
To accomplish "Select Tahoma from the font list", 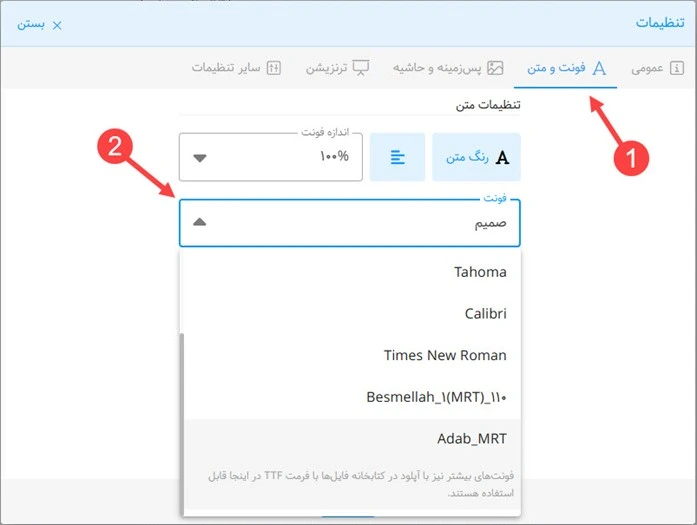I will [x=480, y=272].
